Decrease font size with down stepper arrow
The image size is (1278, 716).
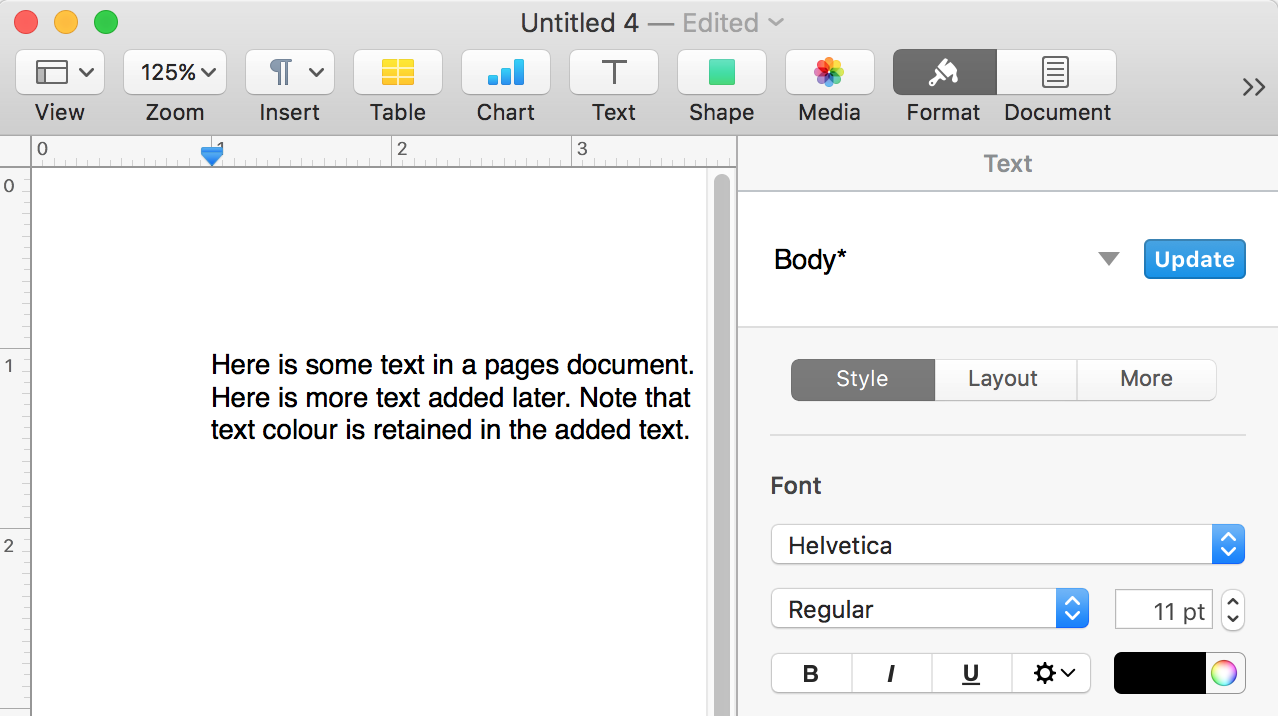coord(1233,620)
